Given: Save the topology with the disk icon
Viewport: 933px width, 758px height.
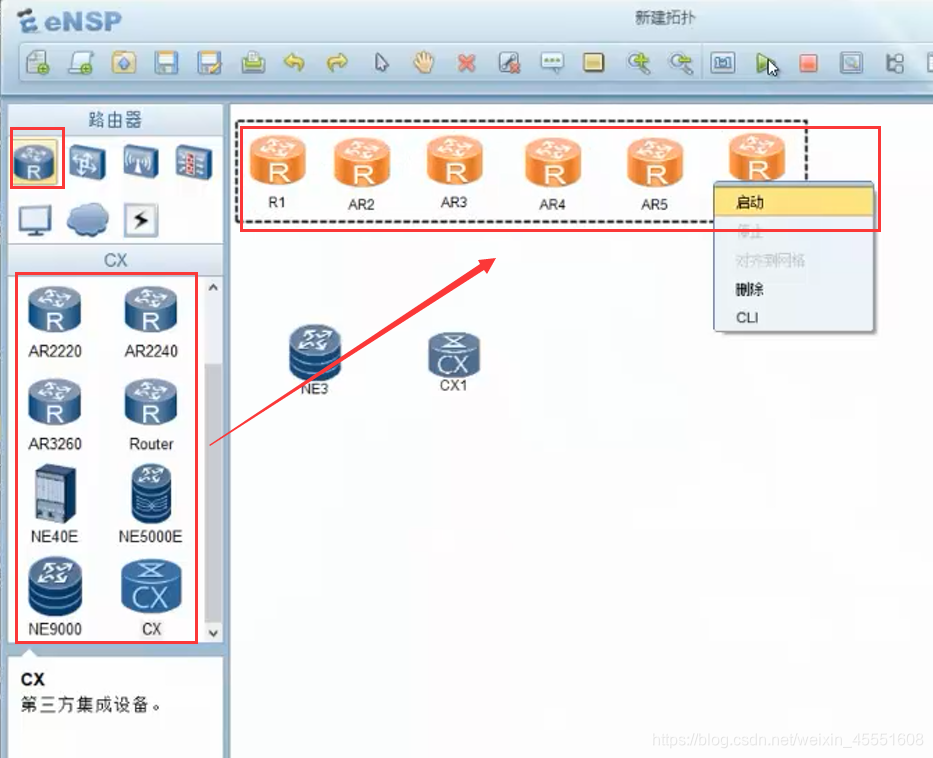Looking at the screenshot, I should coord(167,62).
